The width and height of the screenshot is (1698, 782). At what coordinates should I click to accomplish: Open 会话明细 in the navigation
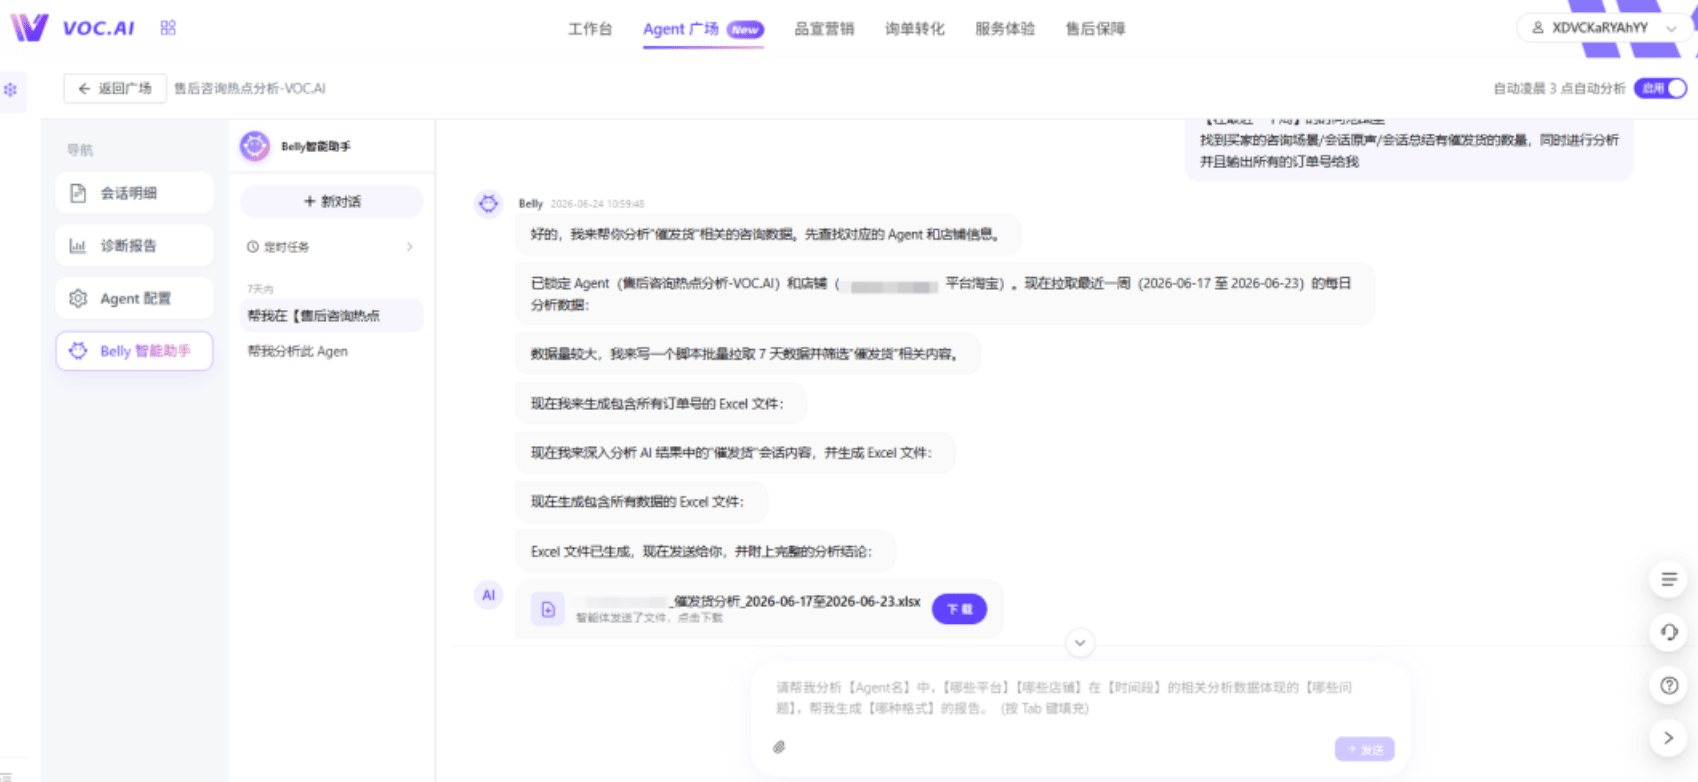coord(134,193)
